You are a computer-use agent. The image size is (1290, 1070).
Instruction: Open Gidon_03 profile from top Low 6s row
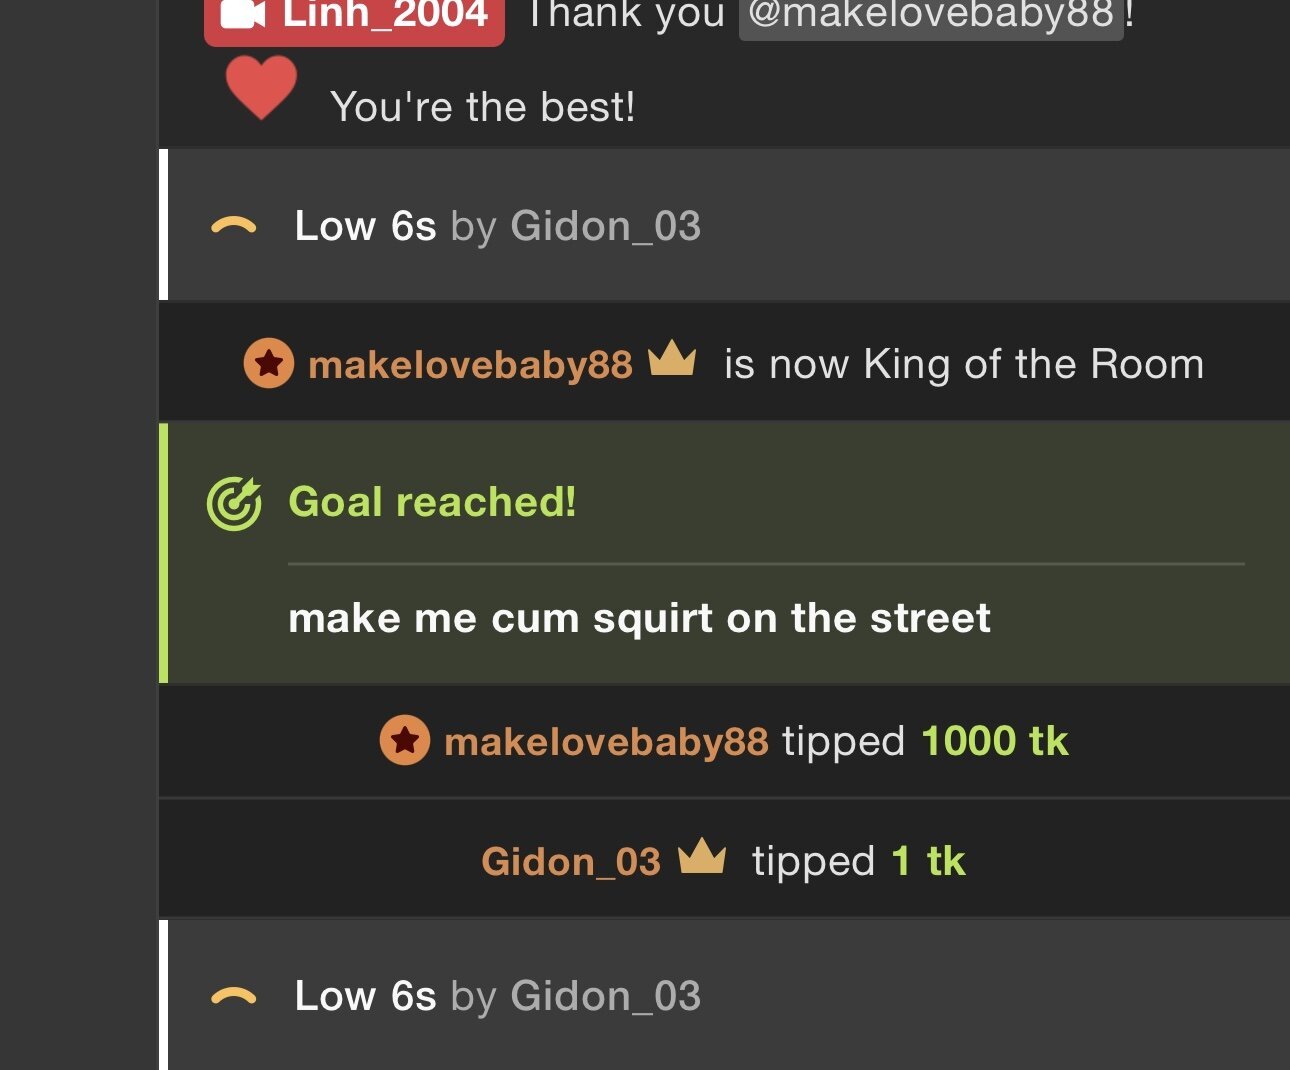606,226
